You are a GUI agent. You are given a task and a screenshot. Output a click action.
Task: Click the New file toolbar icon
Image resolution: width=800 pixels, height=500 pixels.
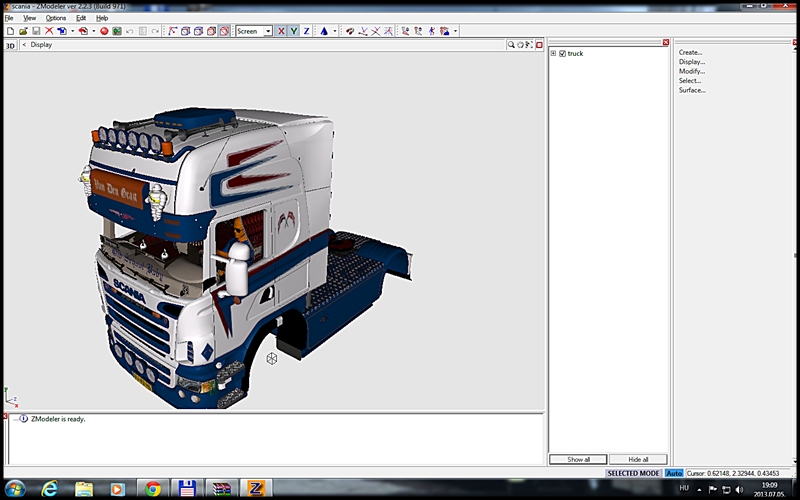[9, 31]
